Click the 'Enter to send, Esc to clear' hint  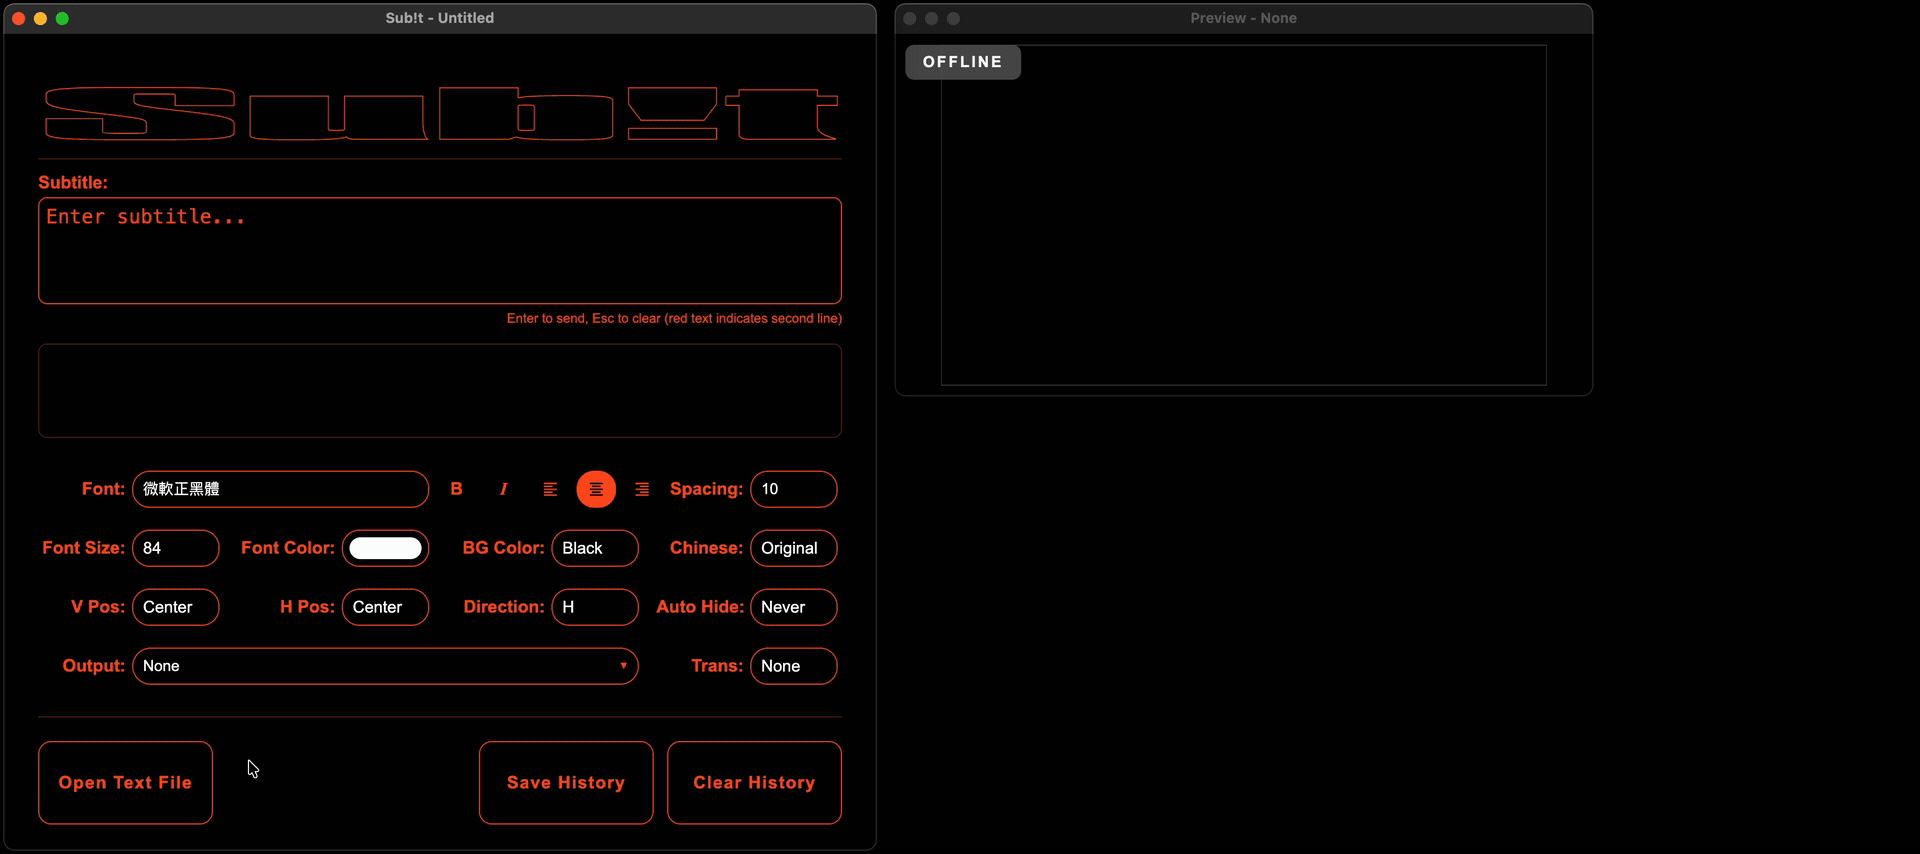tap(674, 319)
